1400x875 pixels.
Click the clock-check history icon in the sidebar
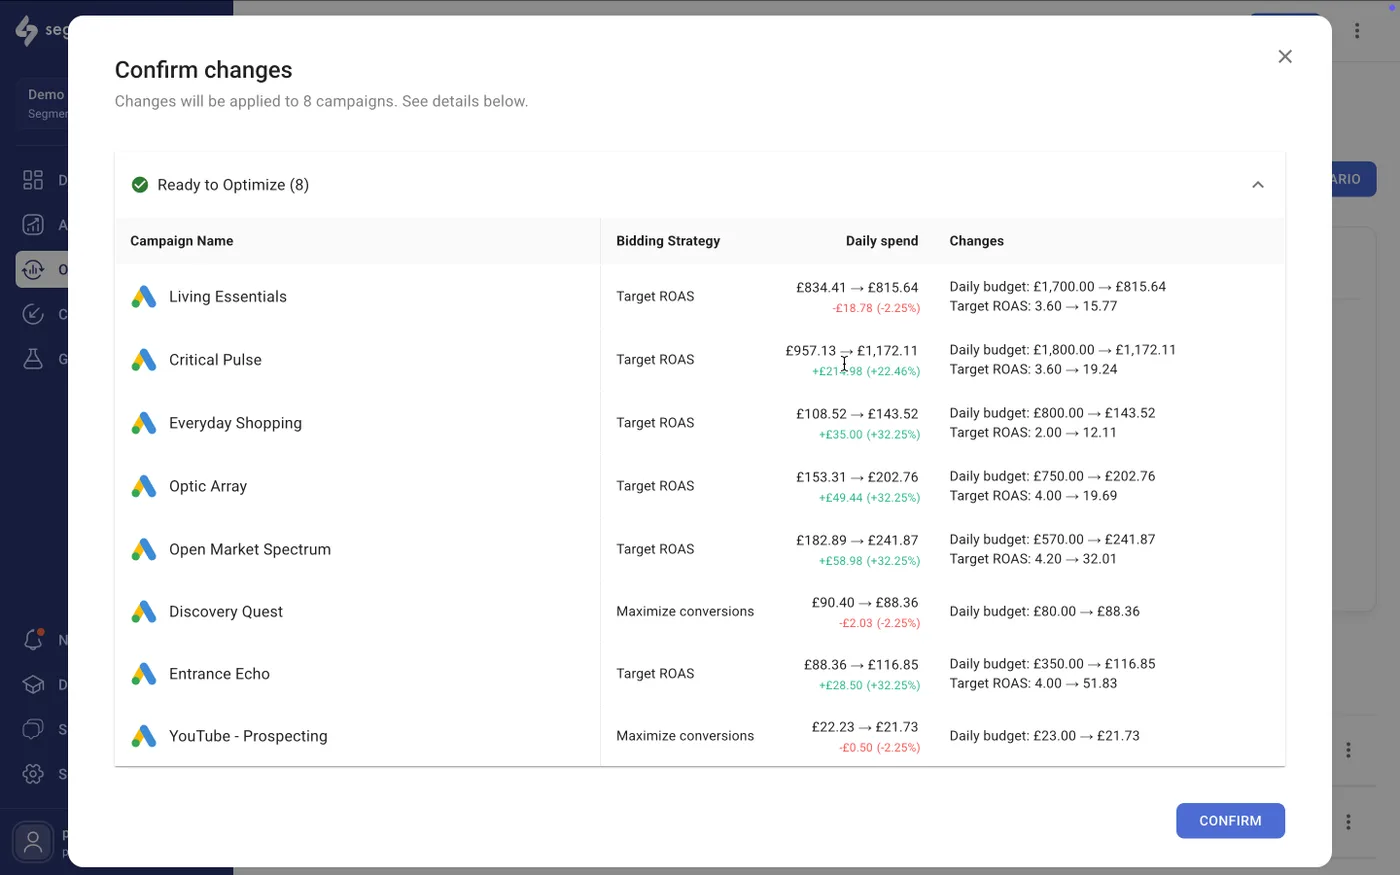pyautogui.click(x=33, y=314)
